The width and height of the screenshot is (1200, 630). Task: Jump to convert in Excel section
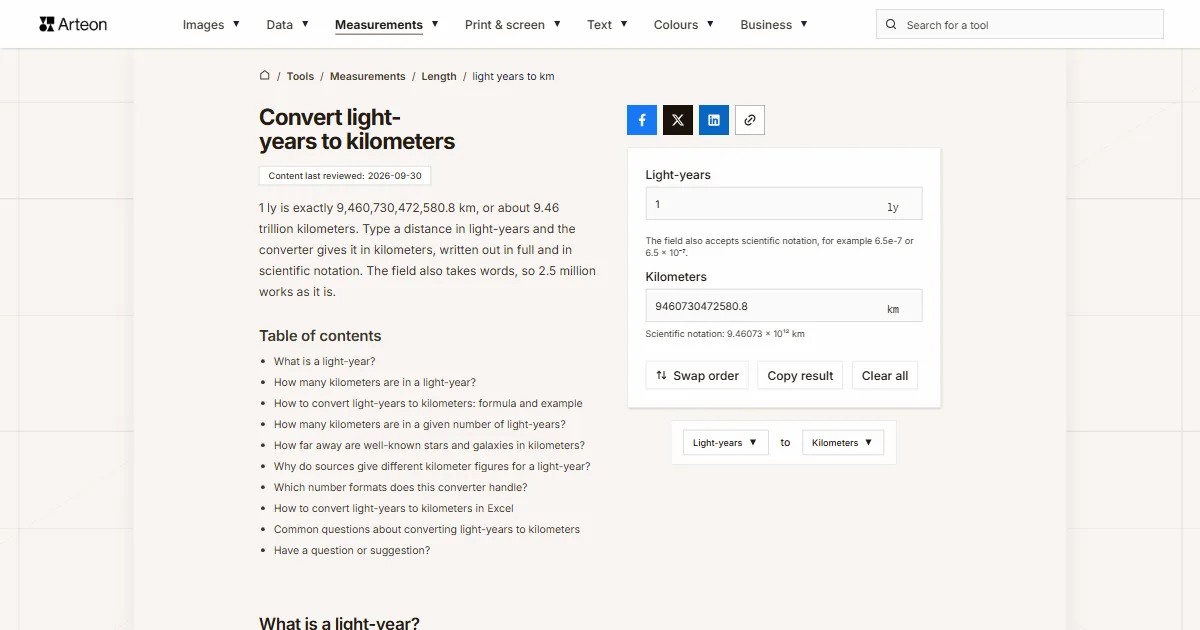click(394, 508)
